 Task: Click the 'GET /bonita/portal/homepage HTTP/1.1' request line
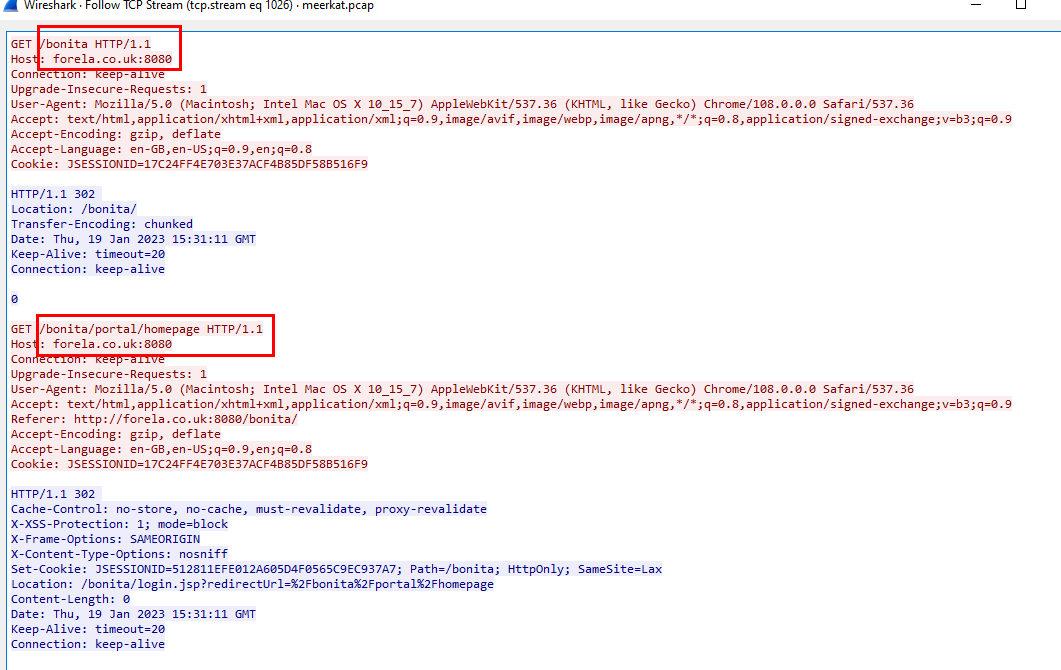137,329
